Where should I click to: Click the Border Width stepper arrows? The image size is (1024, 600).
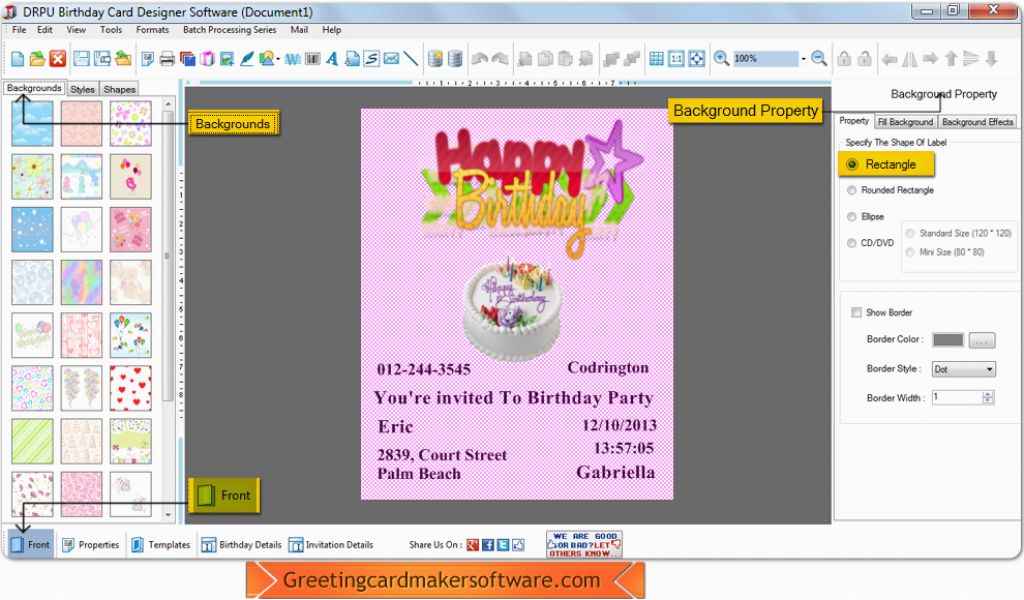tap(988, 397)
